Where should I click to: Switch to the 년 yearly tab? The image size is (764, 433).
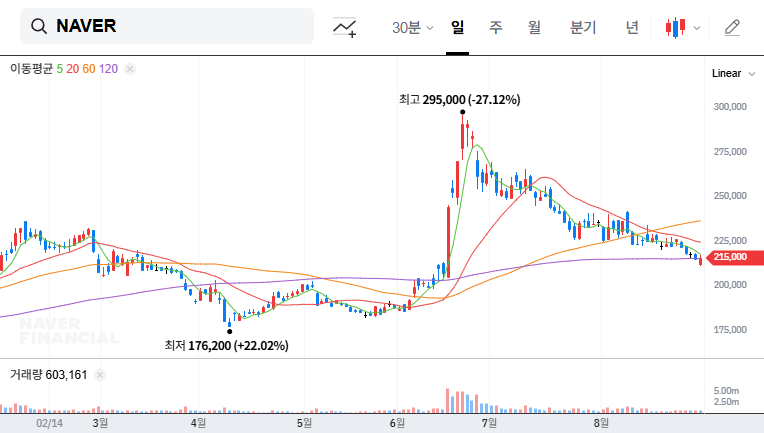point(632,27)
